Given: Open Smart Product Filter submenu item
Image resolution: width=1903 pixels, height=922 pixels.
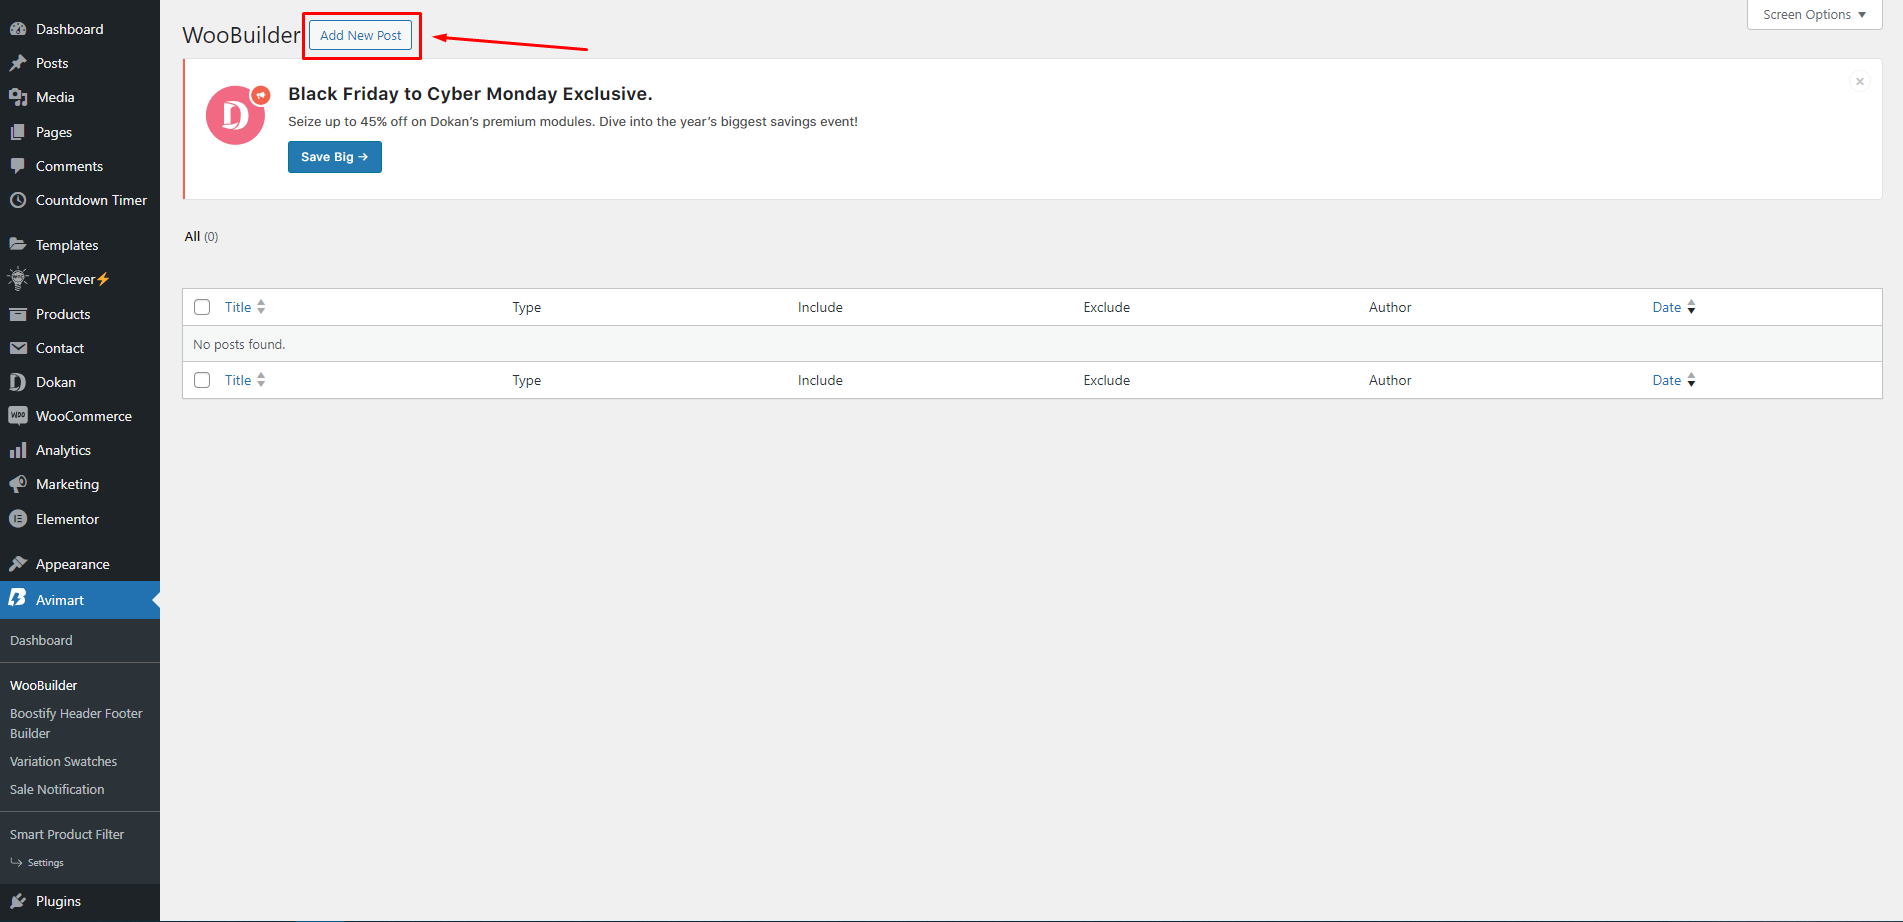Looking at the screenshot, I should click(x=67, y=834).
